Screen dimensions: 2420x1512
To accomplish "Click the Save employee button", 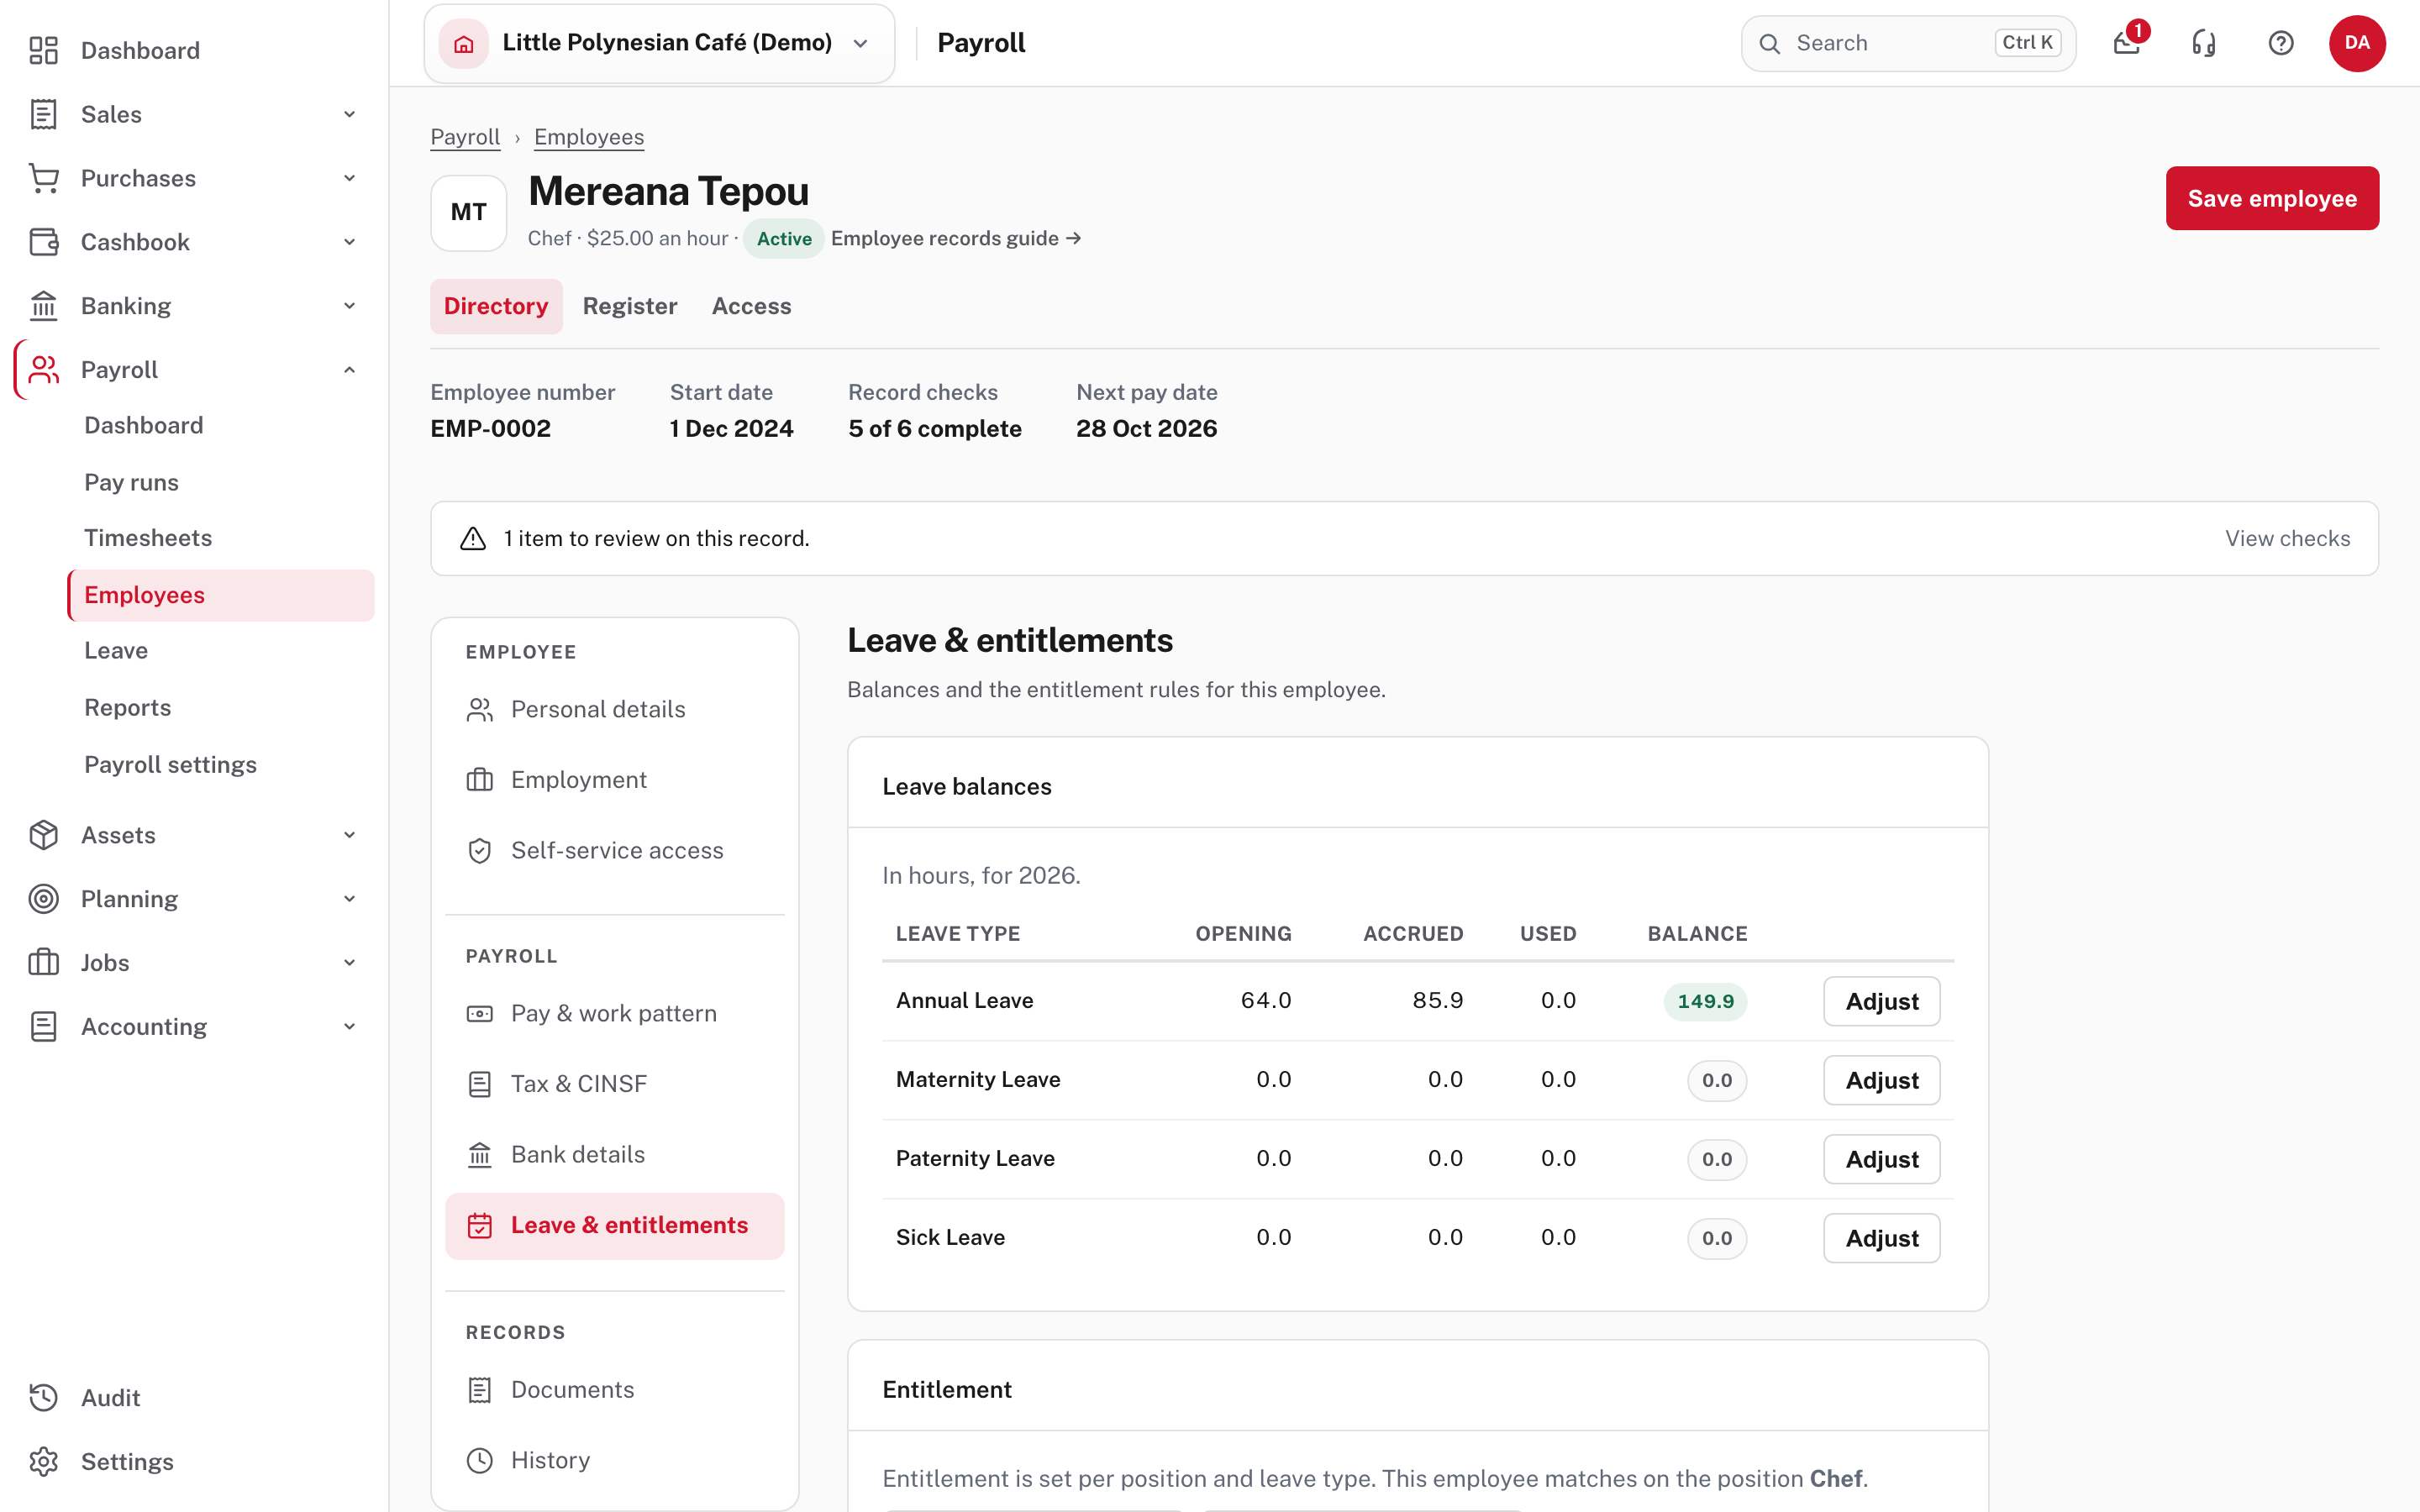I will pyautogui.click(x=2272, y=198).
